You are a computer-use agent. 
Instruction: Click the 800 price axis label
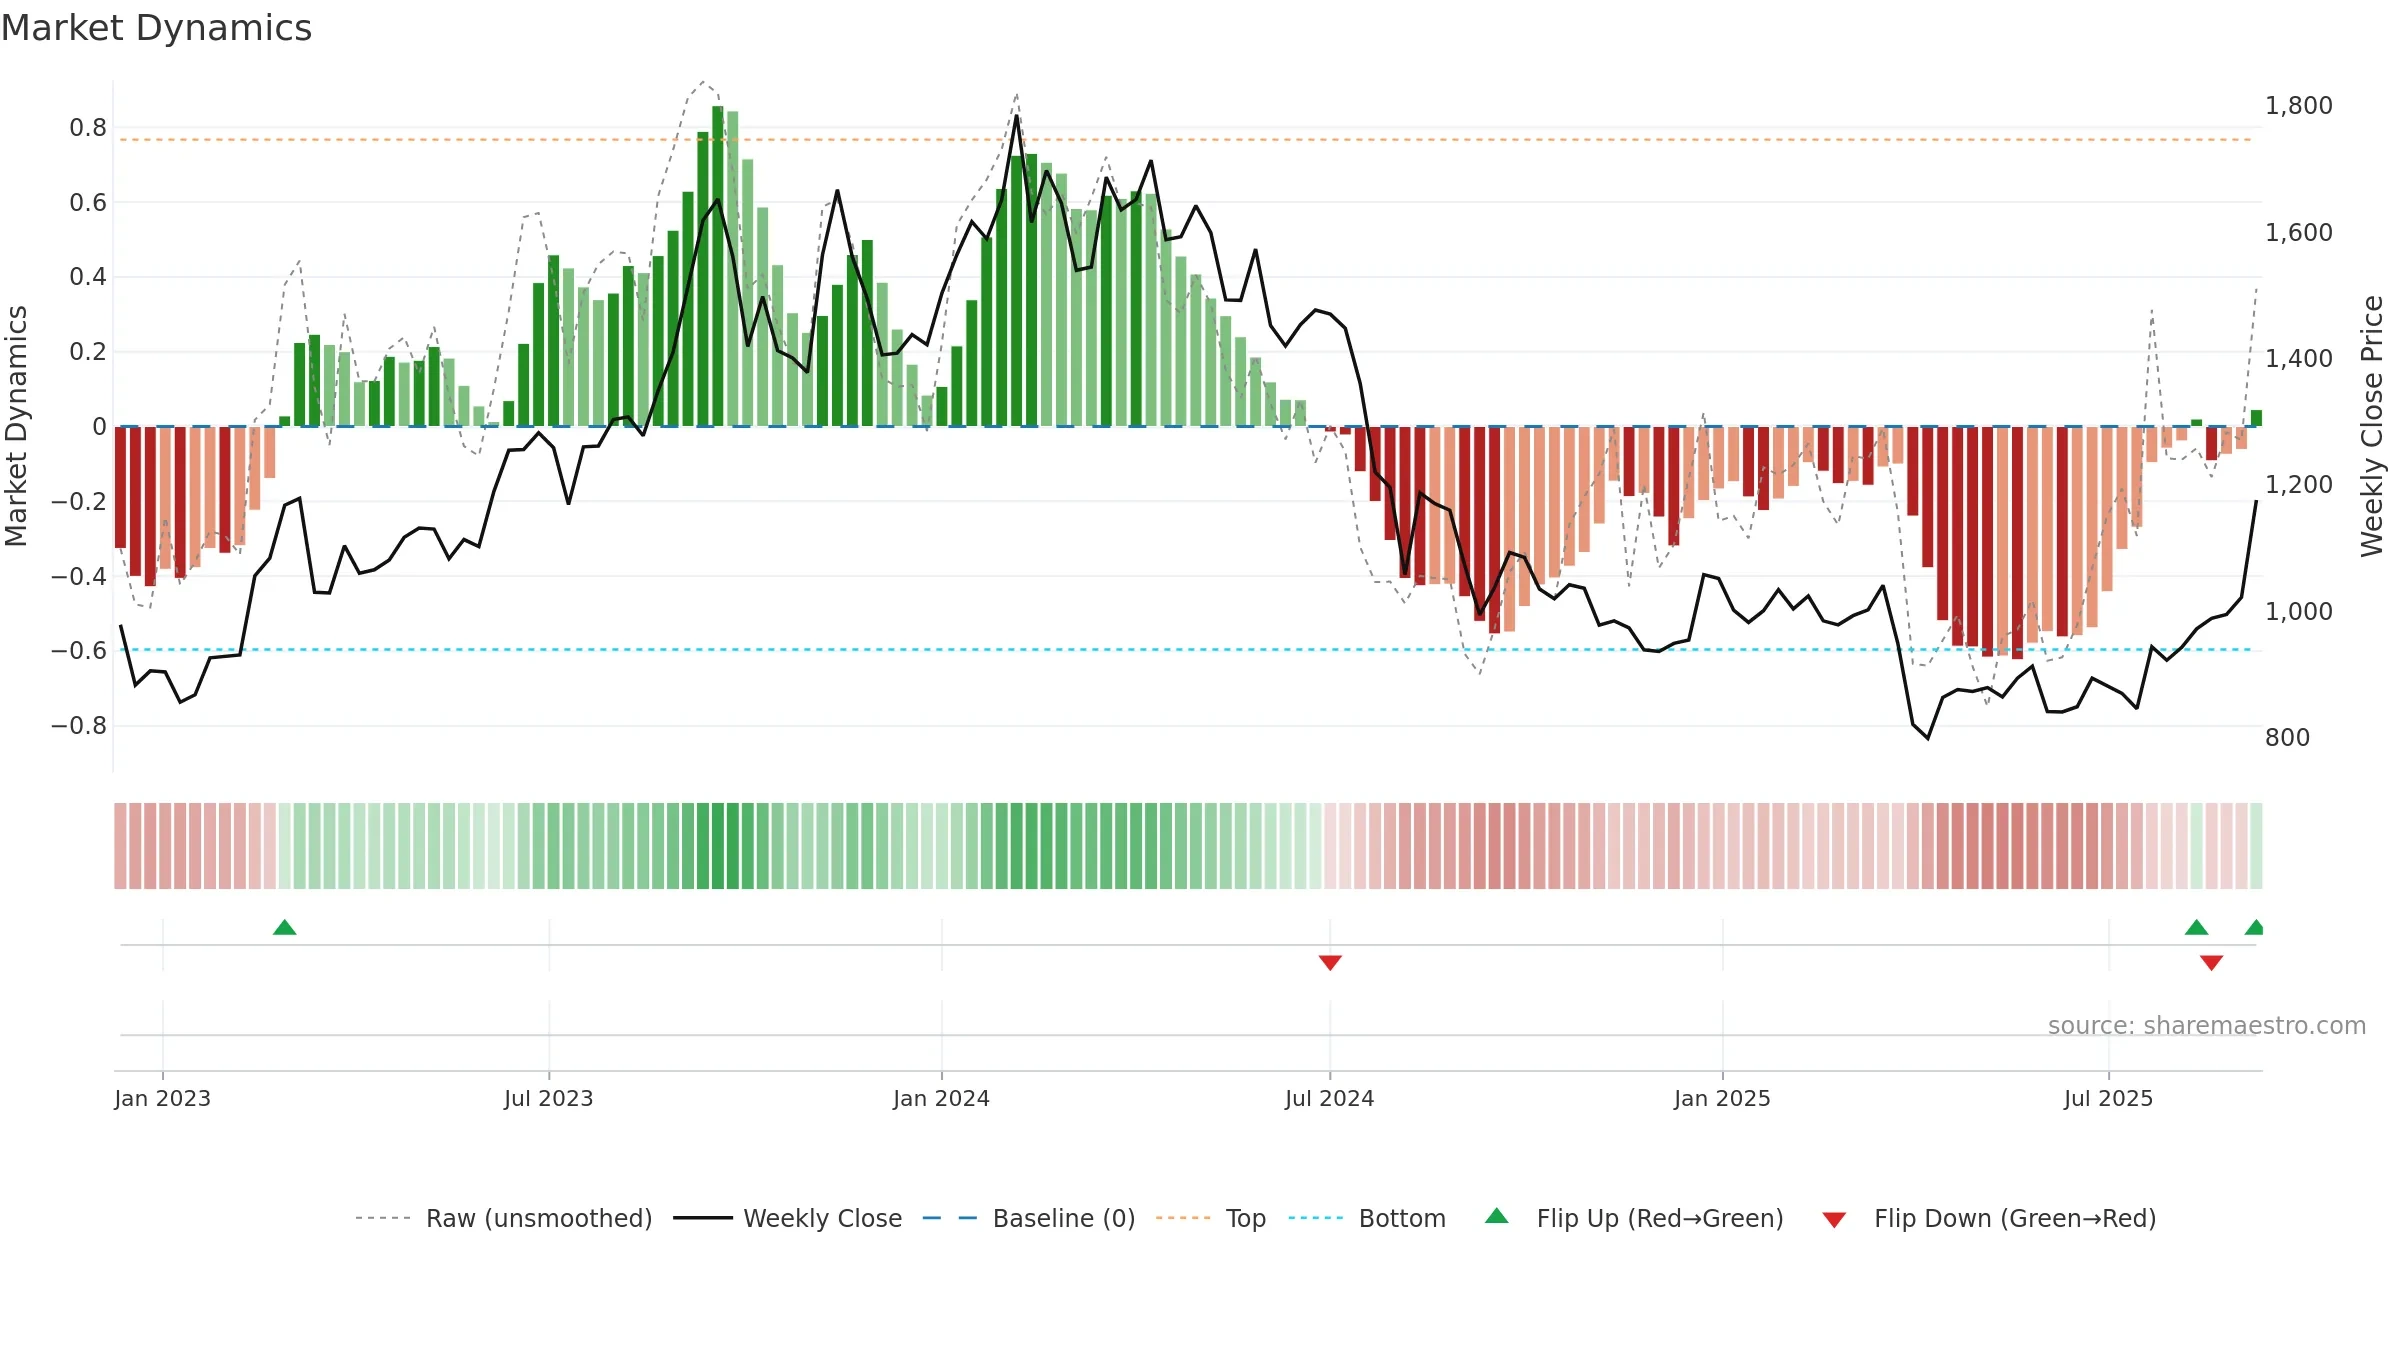click(x=2288, y=737)
